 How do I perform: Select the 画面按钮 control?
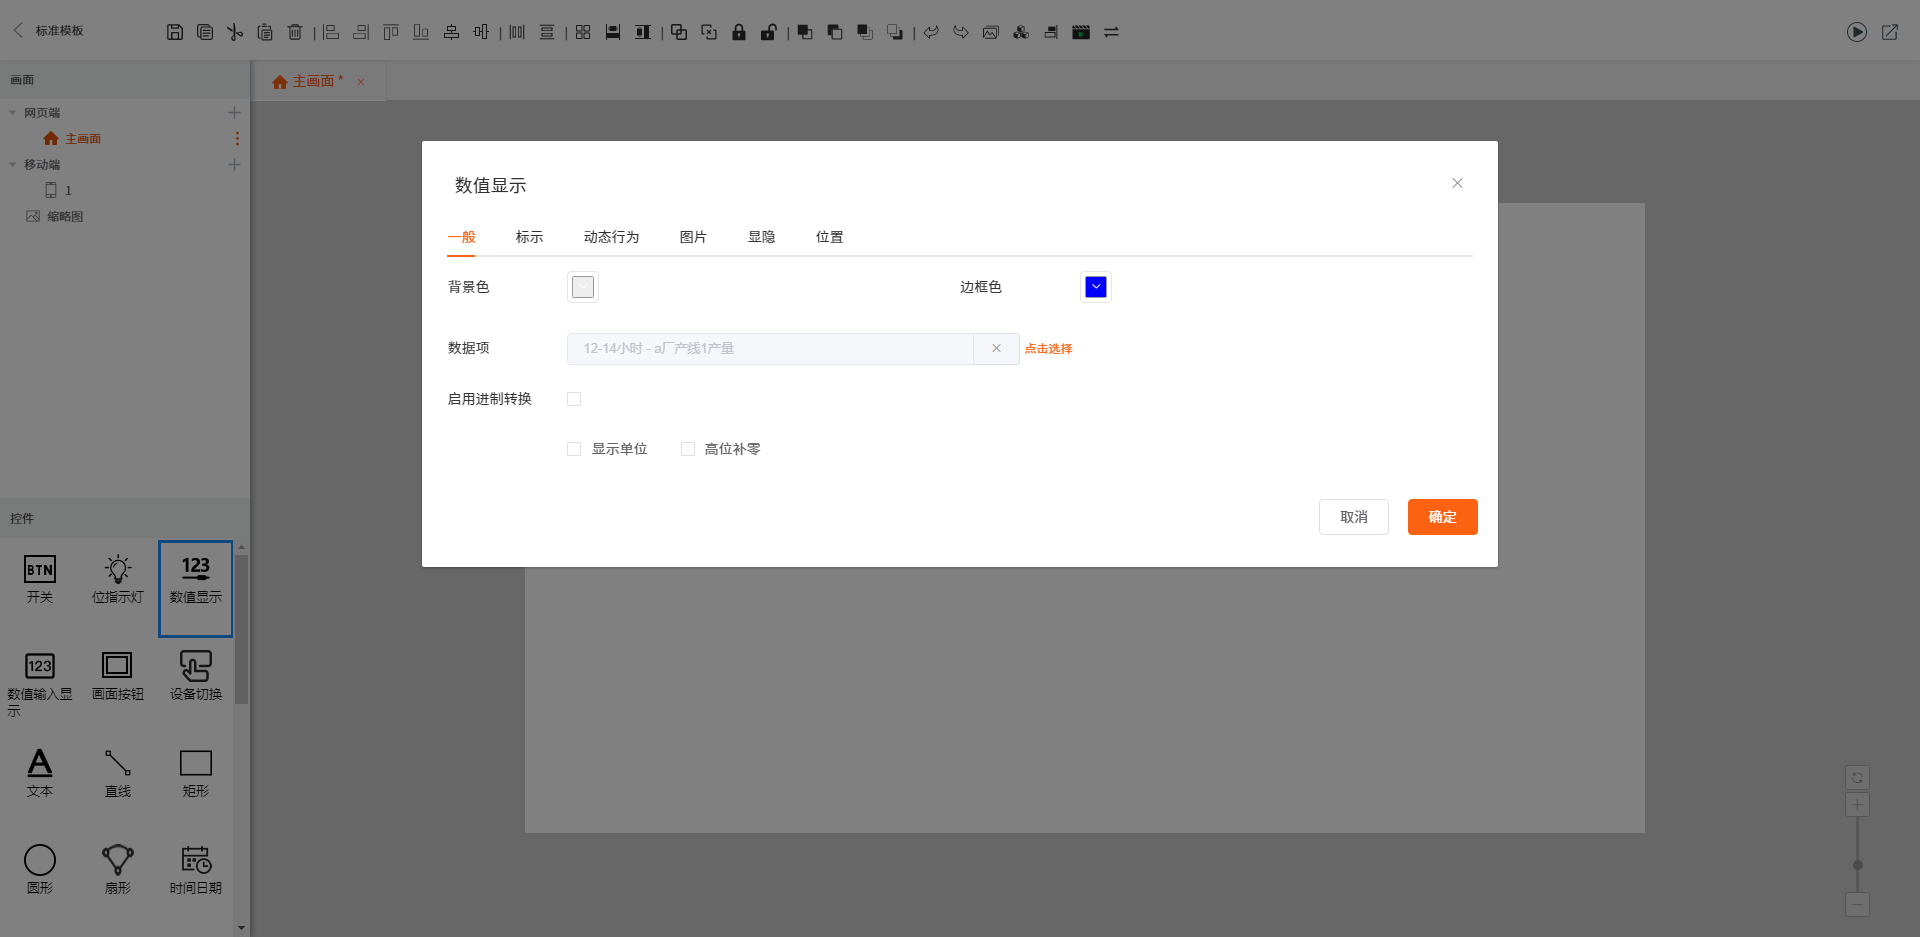118,677
